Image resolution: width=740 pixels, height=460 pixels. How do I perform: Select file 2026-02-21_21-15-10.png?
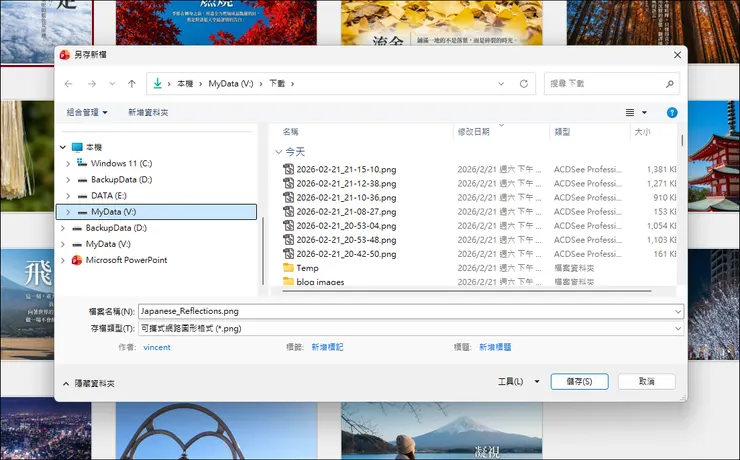(346, 169)
